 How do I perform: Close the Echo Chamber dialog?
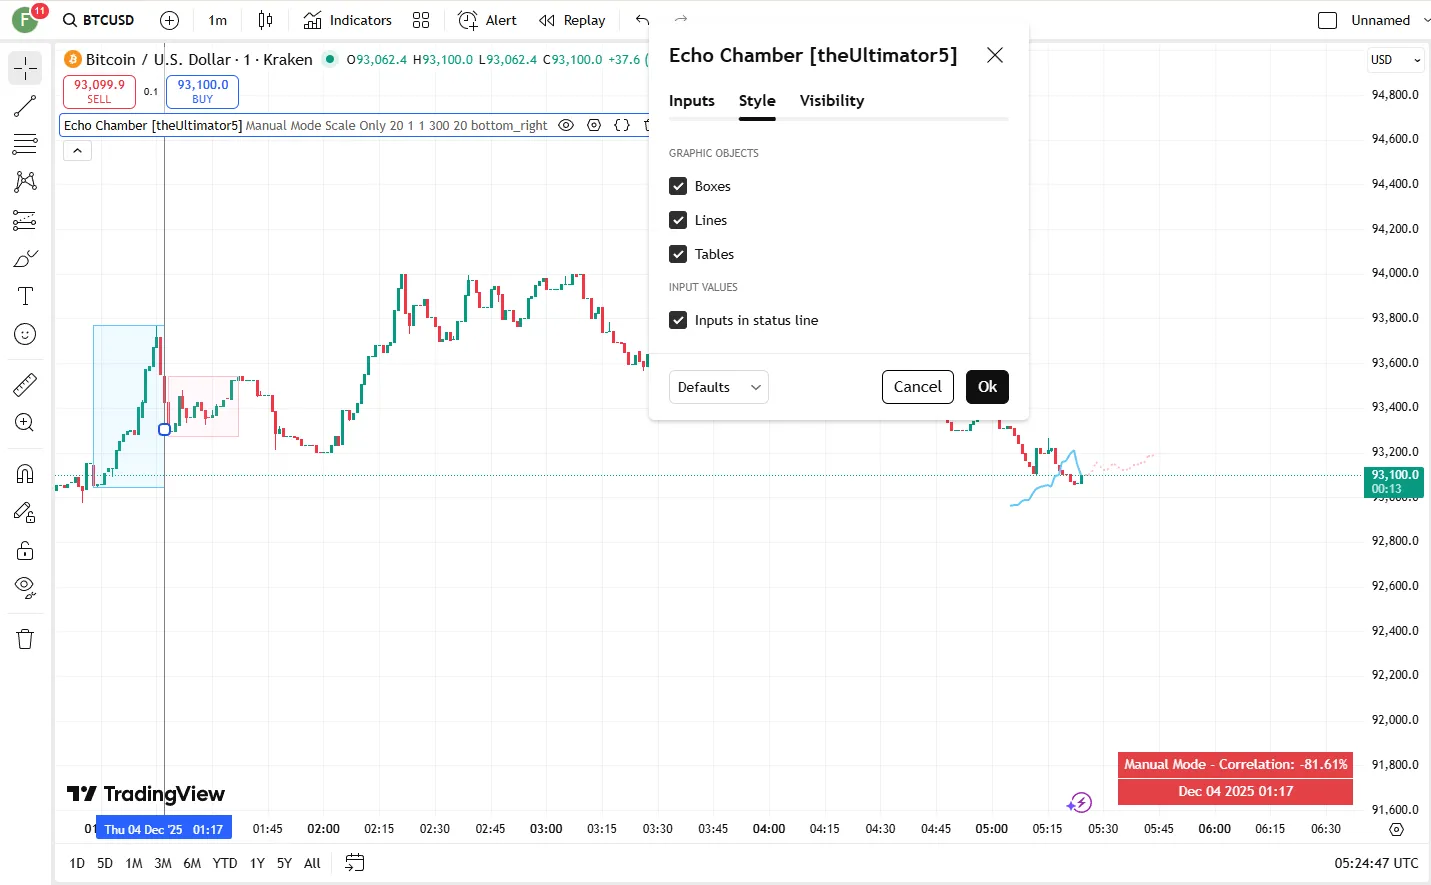995,55
